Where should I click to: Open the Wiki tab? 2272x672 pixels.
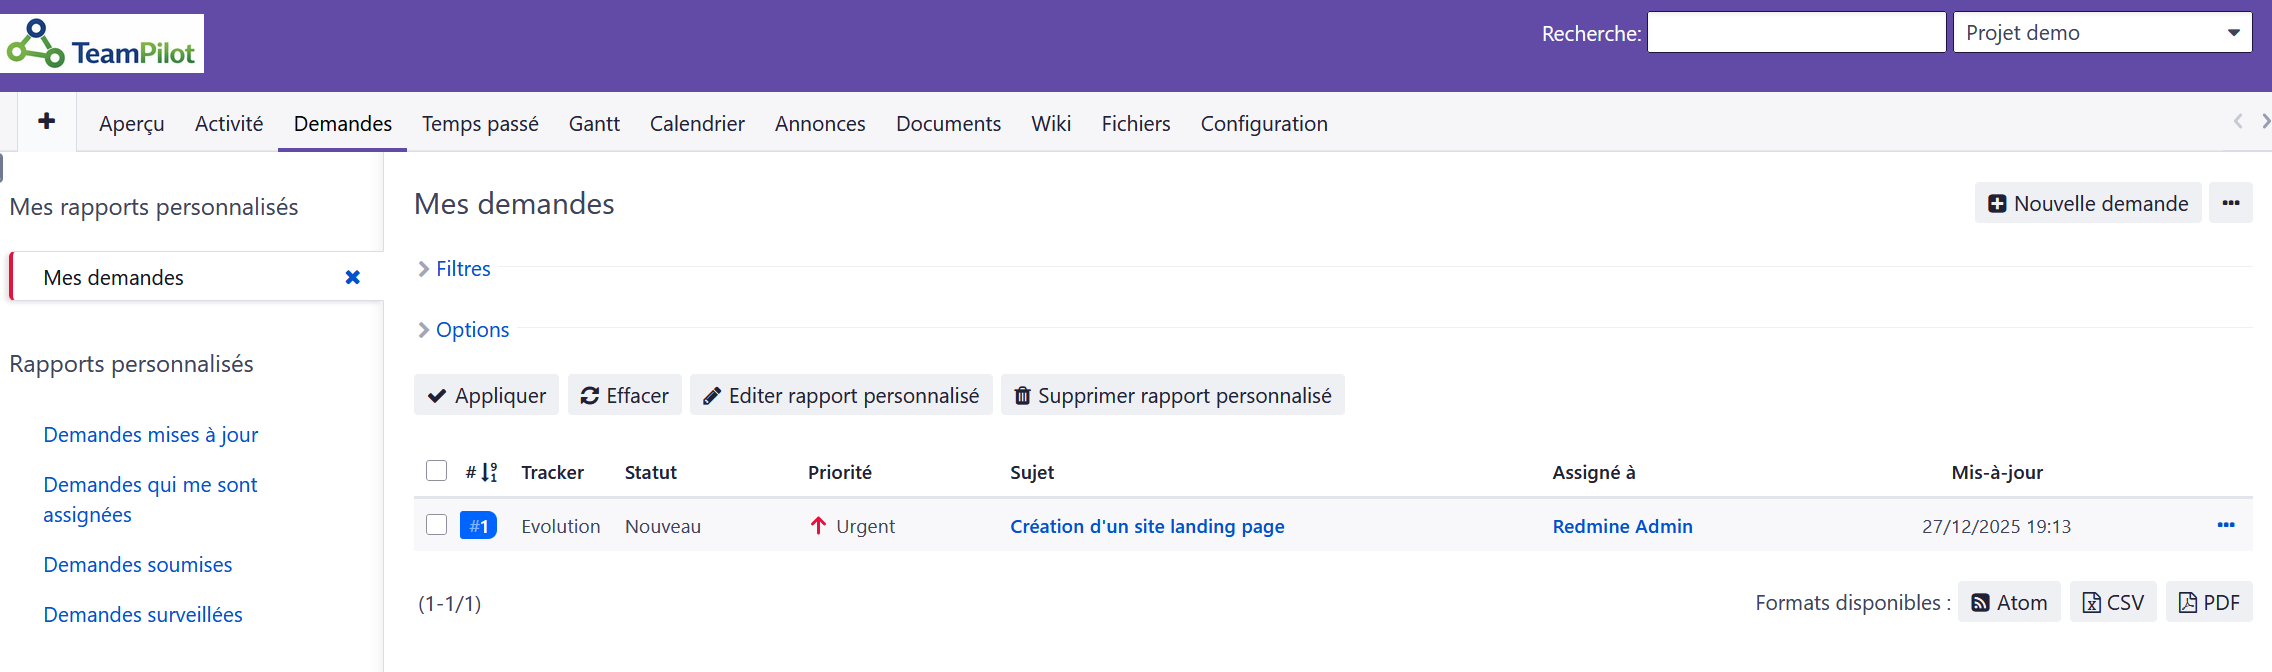[1050, 124]
